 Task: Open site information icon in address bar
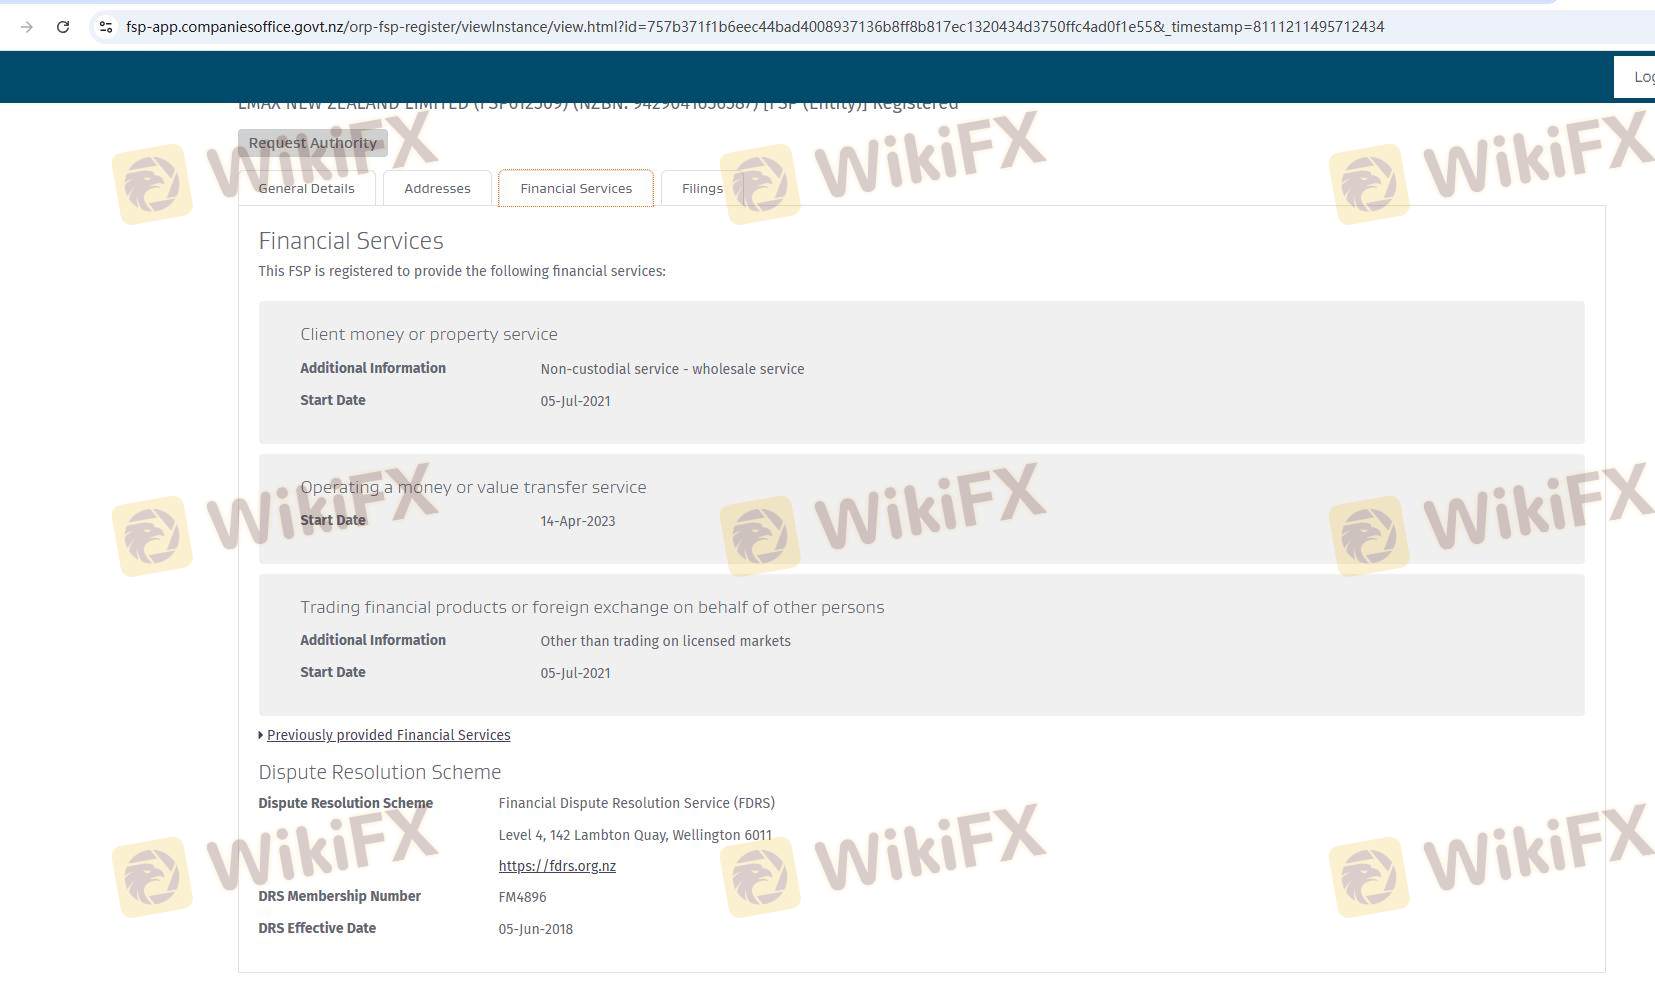[105, 27]
